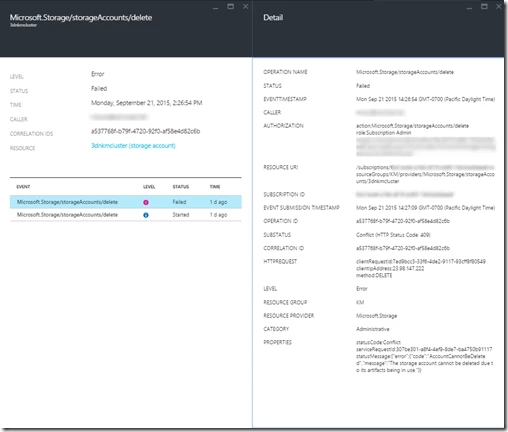Click the statusCode:Conflict properties line

coord(378,342)
